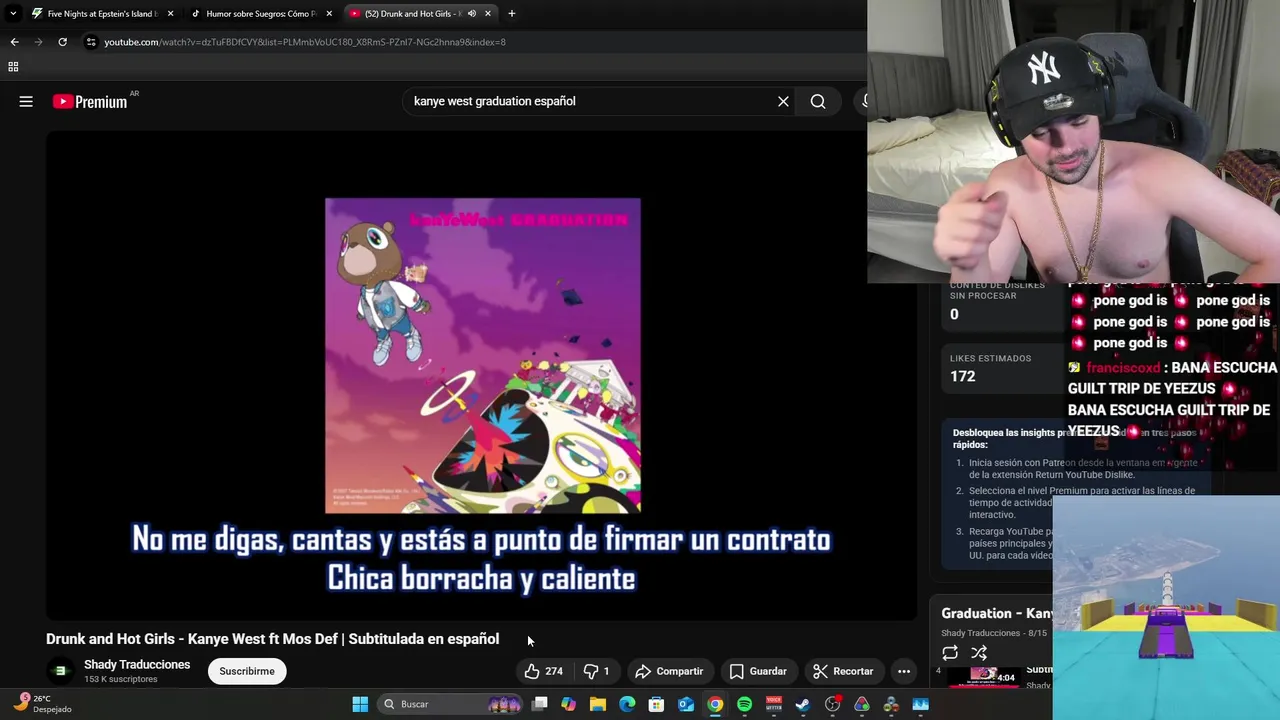Viewport: 1280px width, 720px height.
Task: Mute the Drunk and Hot Girls tab audio
Action: click(472, 14)
